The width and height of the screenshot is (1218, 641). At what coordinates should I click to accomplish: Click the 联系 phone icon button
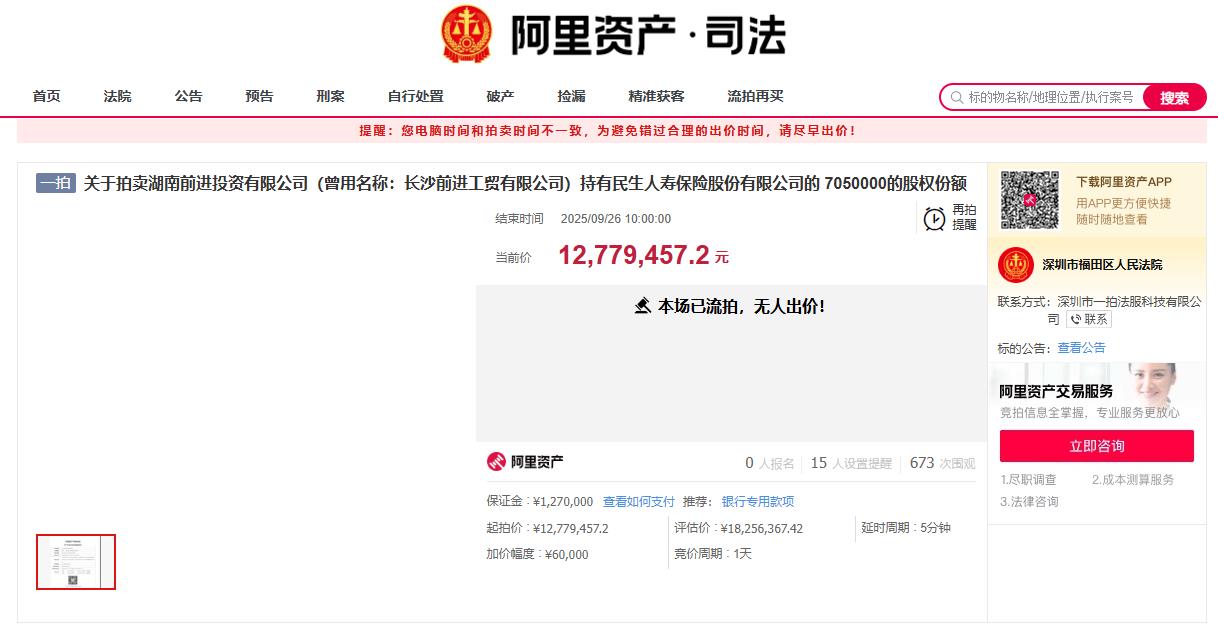click(x=1089, y=319)
